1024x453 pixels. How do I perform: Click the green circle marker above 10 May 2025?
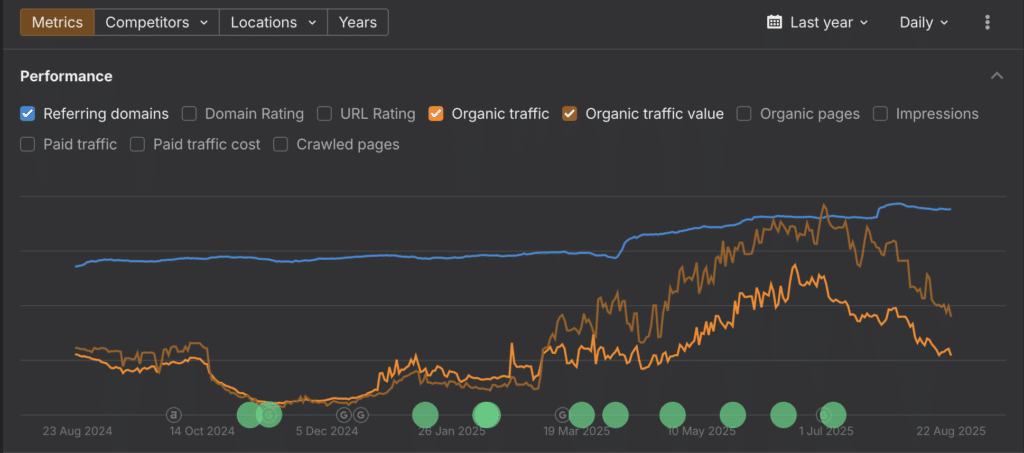tap(672, 414)
